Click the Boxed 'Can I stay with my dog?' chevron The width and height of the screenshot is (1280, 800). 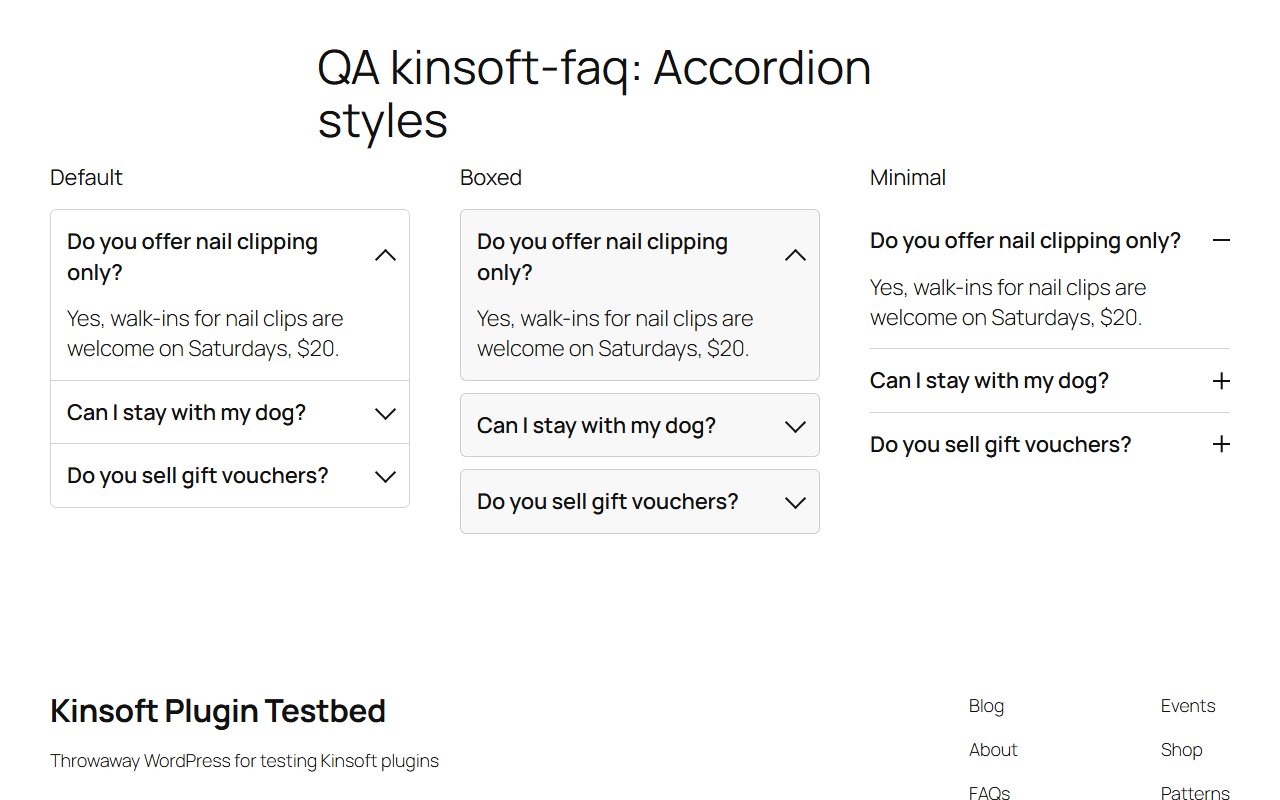[795, 426]
